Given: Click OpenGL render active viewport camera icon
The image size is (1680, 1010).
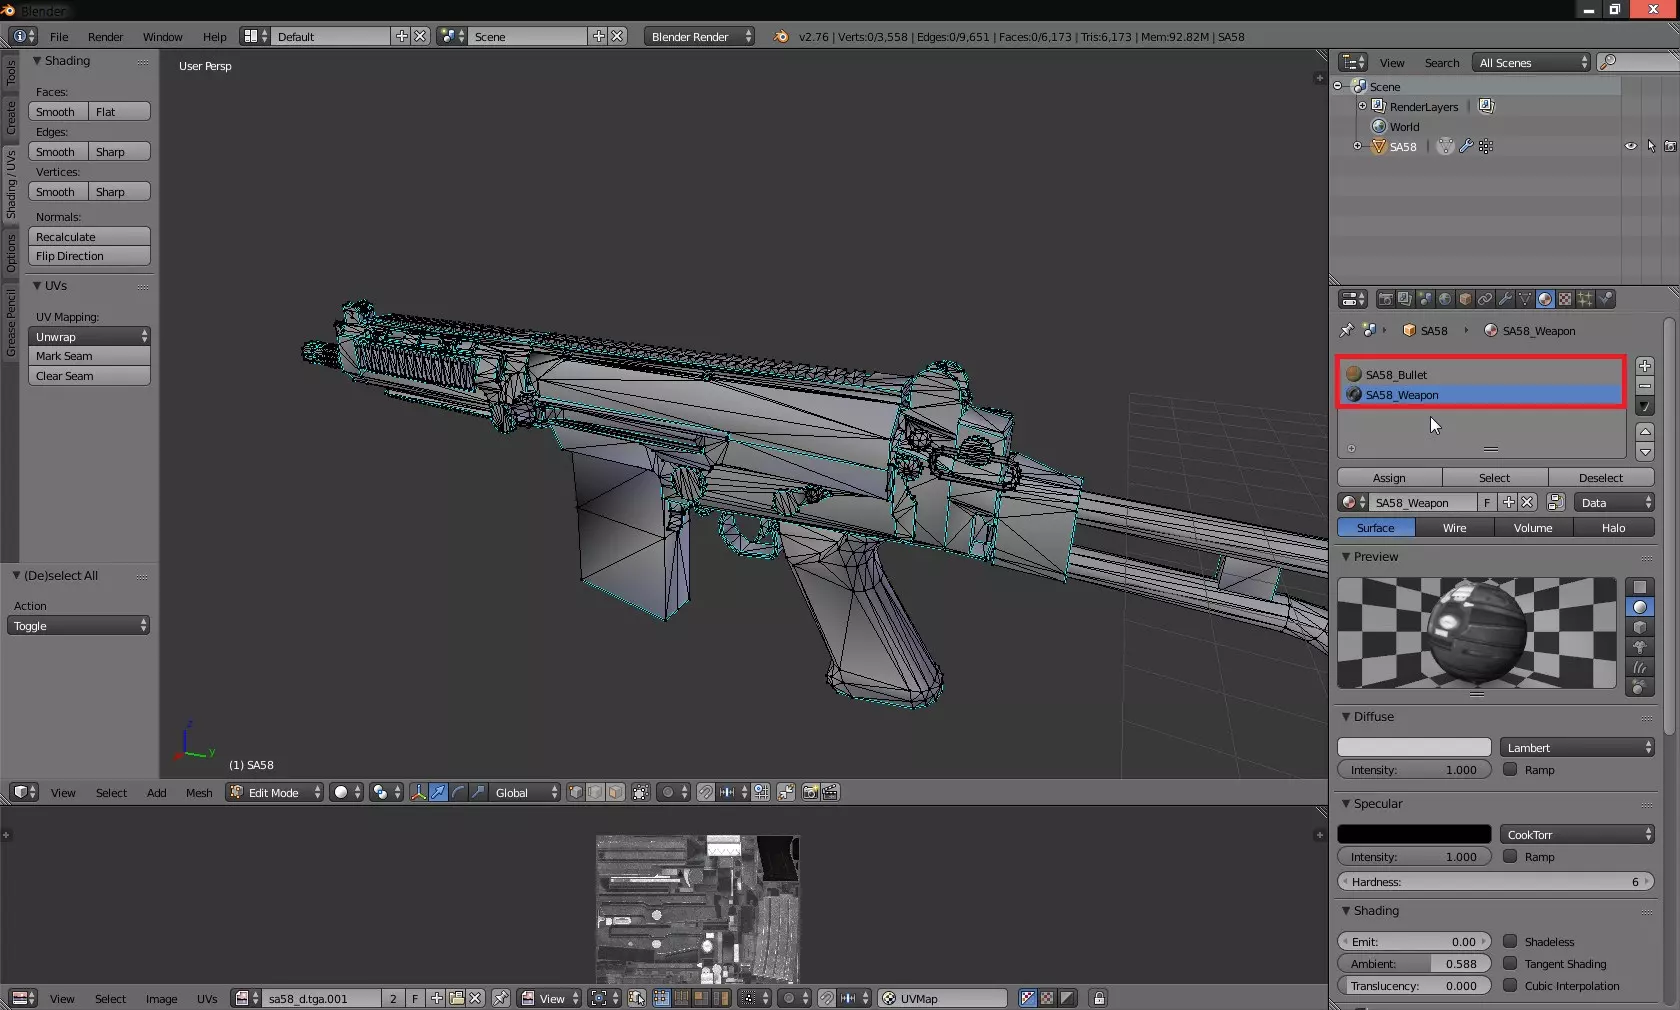Looking at the screenshot, I should coord(810,792).
